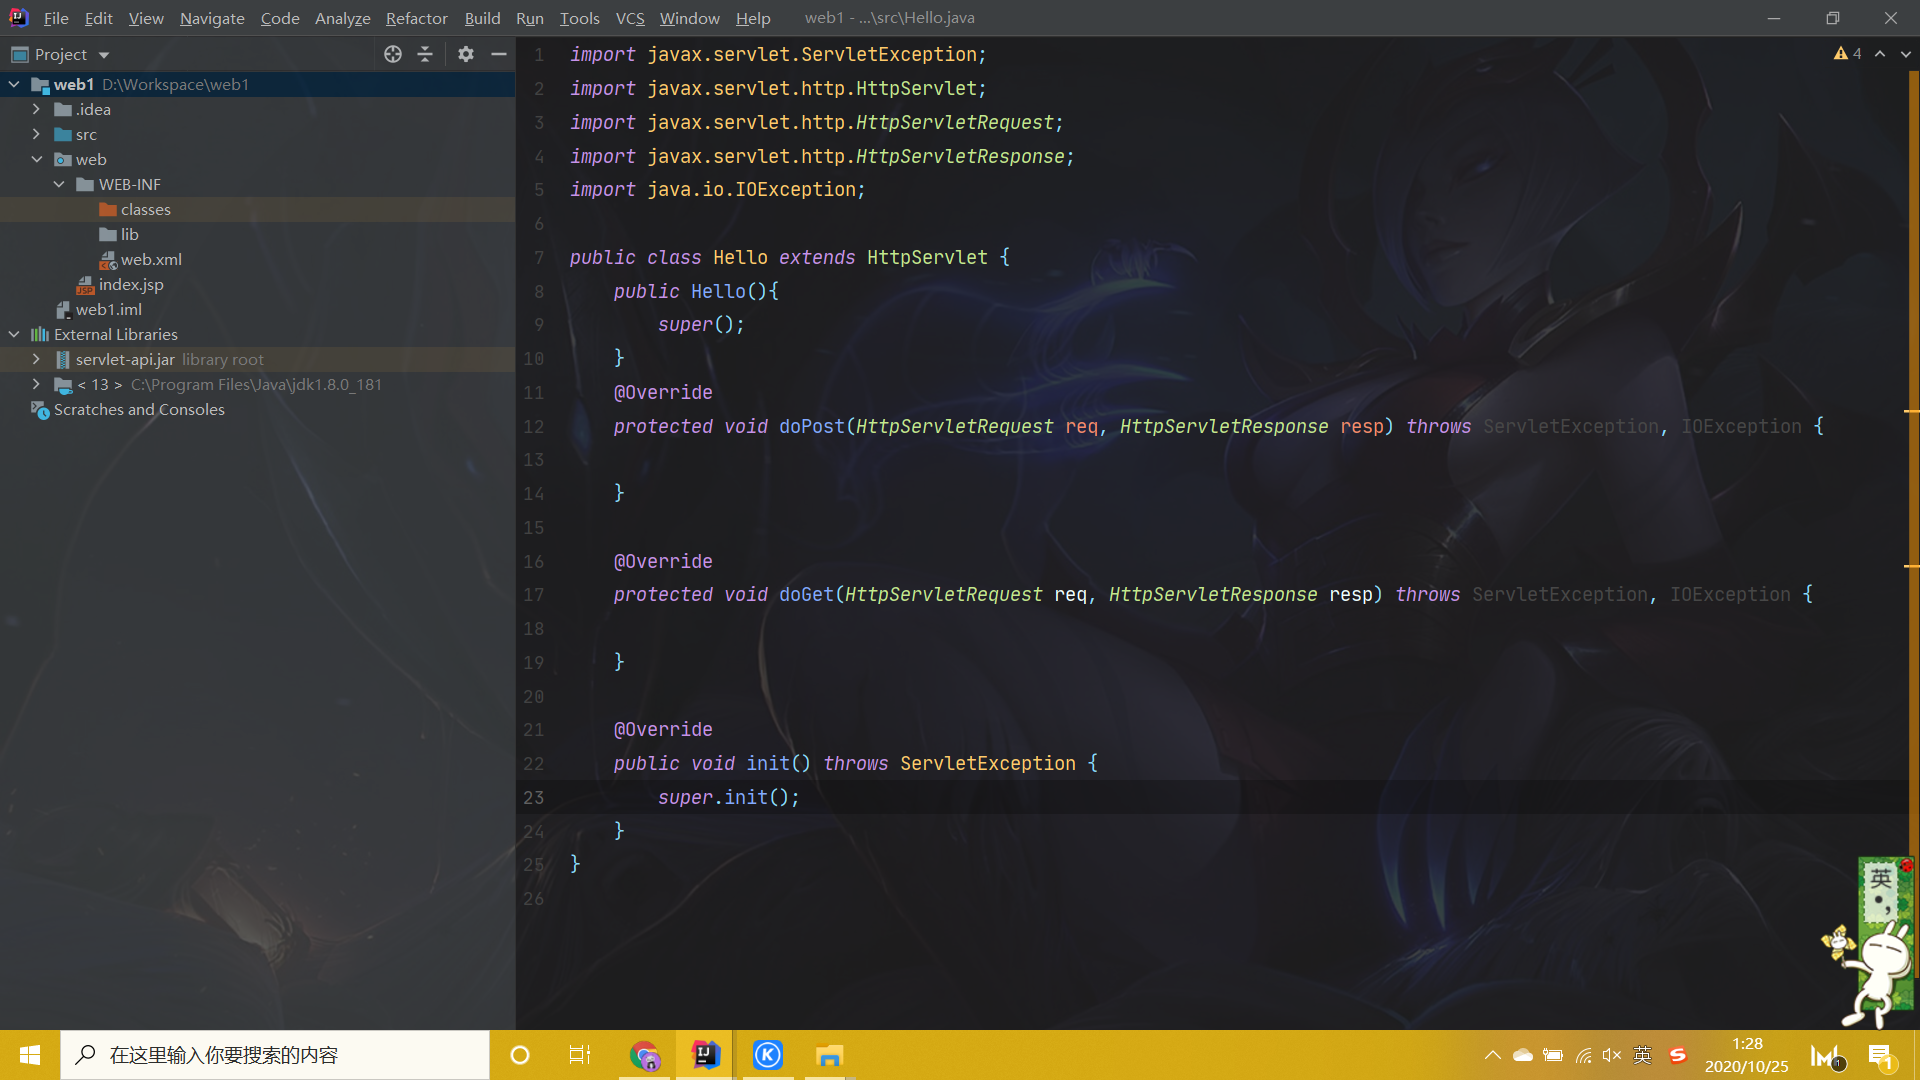Hide the Project tool window

(499, 54)
